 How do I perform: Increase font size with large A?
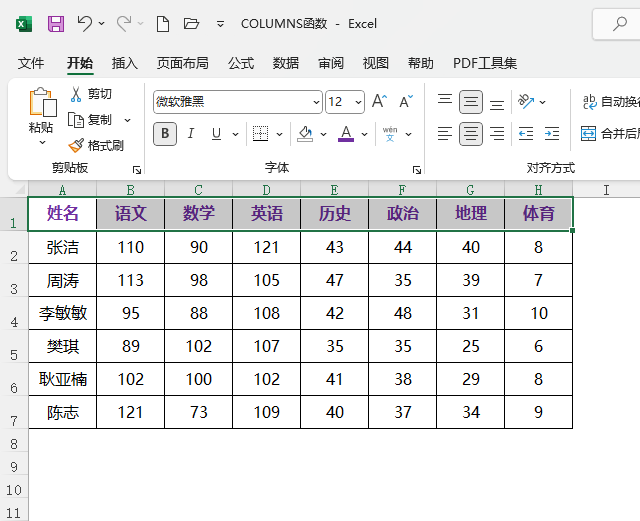coord(379,101)
